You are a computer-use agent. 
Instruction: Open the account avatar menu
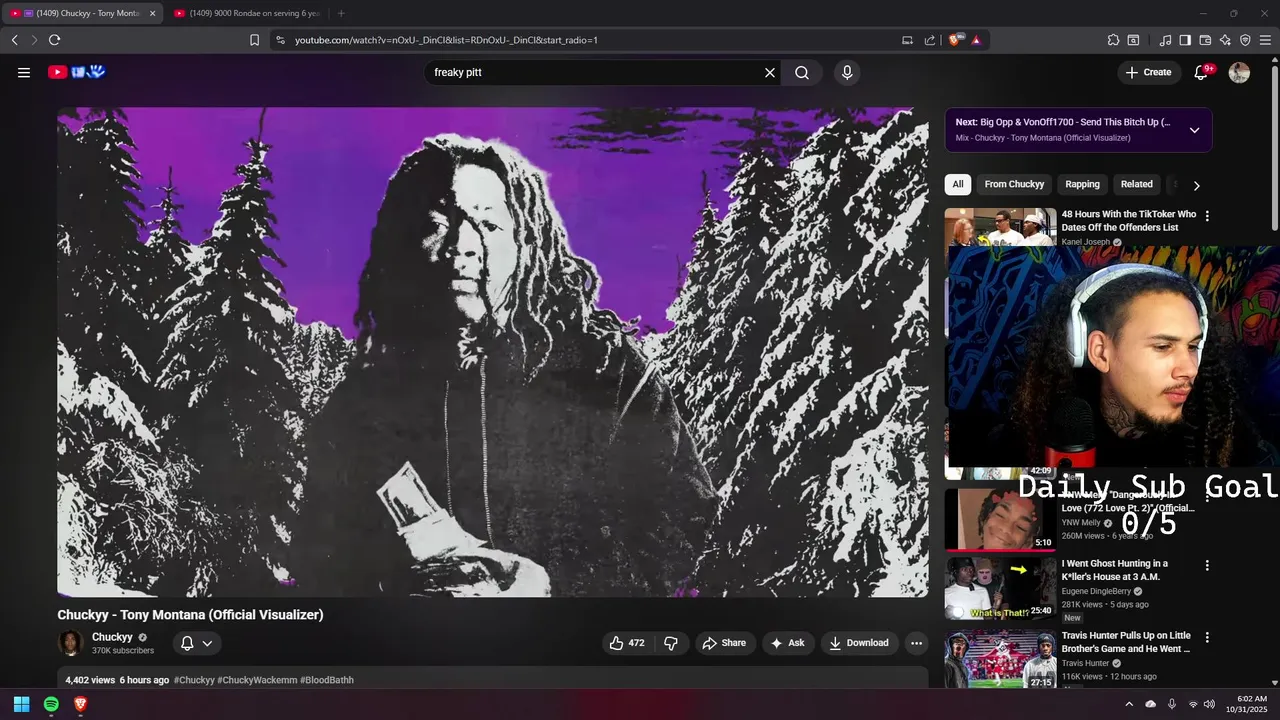click(x=1239, y=72)
